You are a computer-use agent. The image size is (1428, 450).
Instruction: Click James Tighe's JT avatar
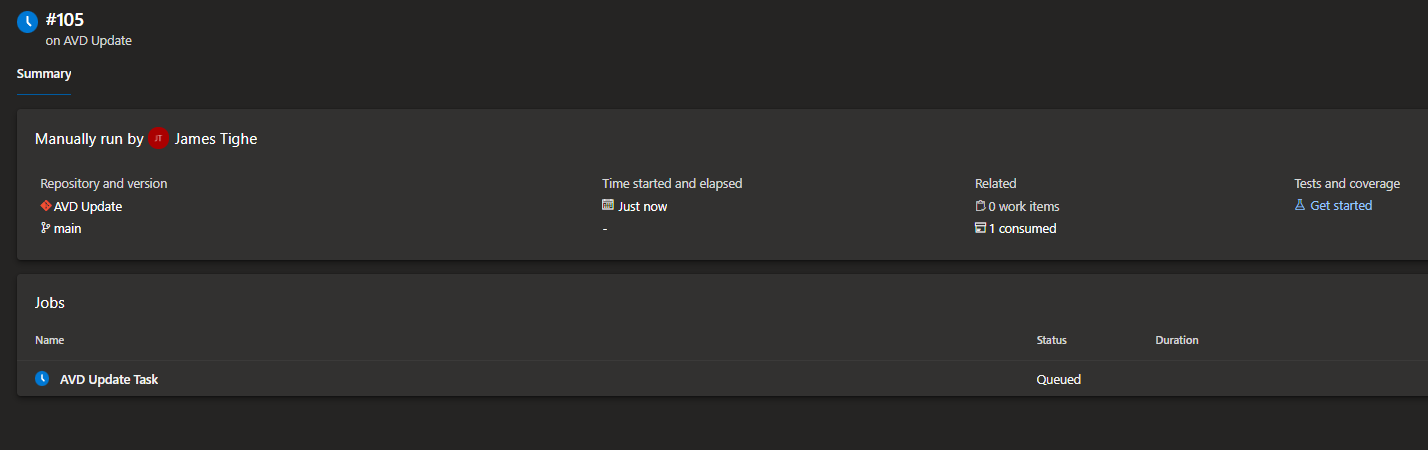158,139
